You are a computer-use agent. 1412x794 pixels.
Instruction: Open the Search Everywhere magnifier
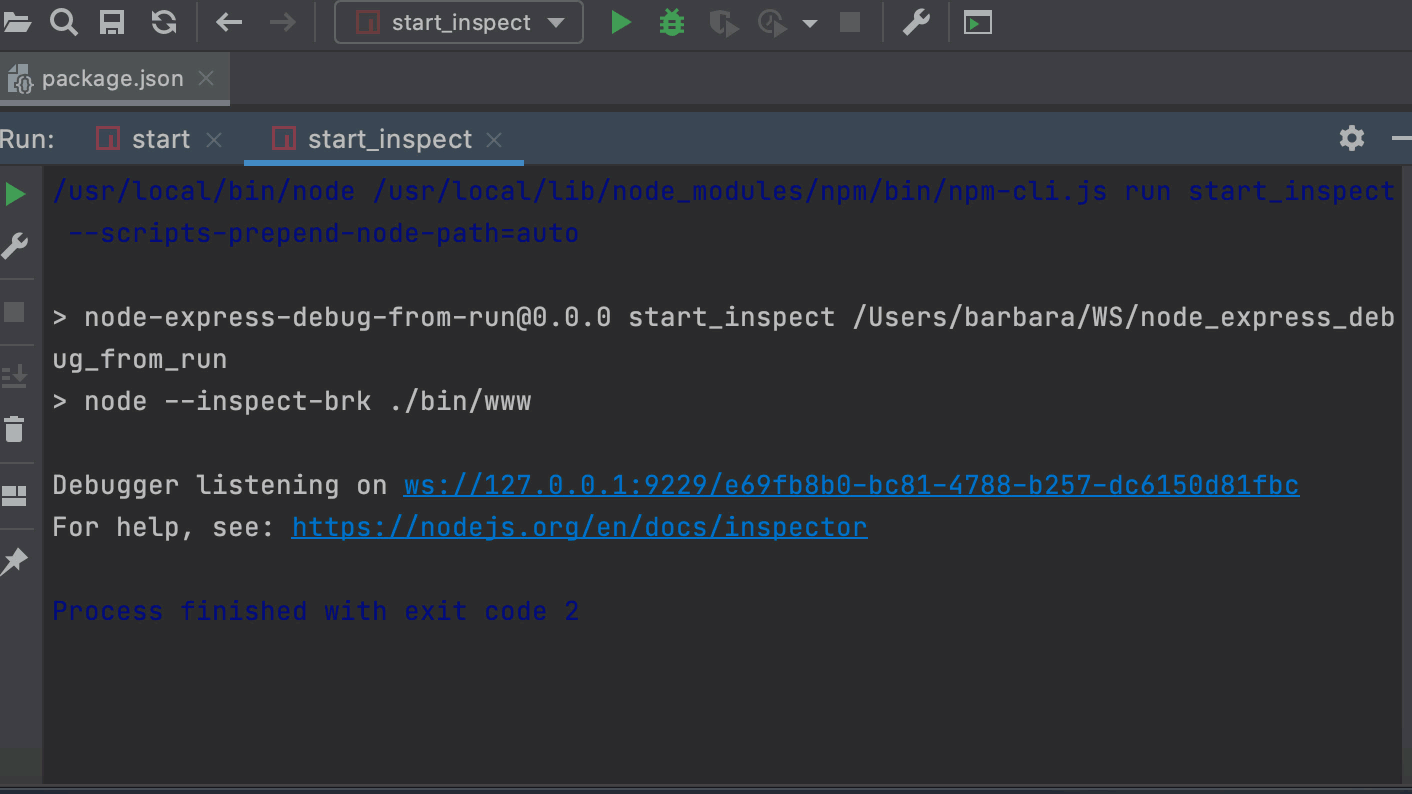pos(63,22)
